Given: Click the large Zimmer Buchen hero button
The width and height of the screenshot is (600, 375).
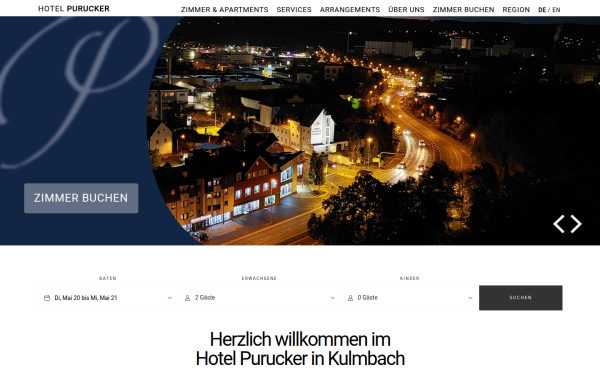Looking at the screenshot, I should pyautogui.click(x=81, y=198).
